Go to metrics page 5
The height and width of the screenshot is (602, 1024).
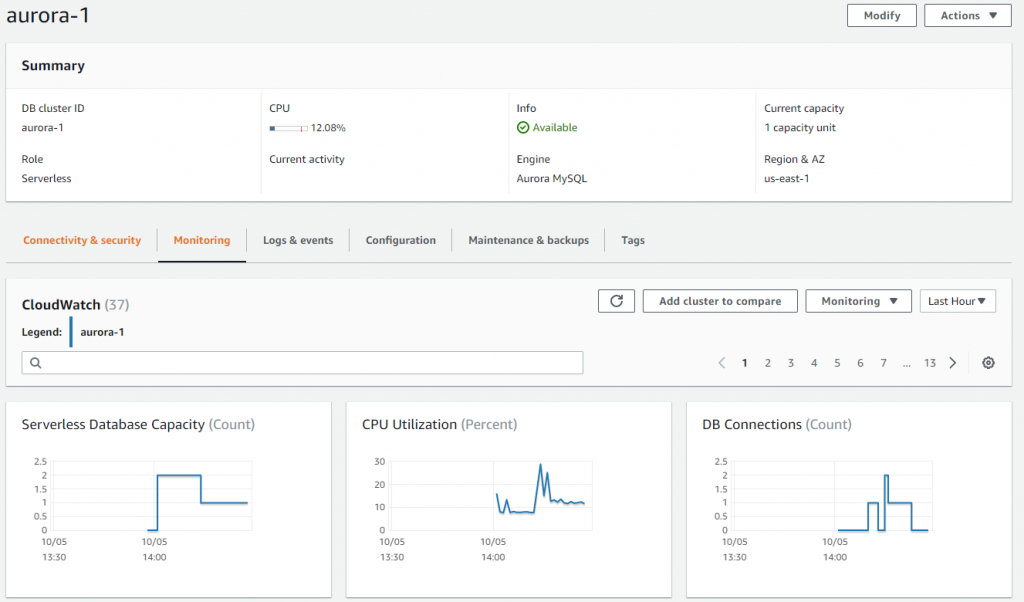[x=837, y=363]
